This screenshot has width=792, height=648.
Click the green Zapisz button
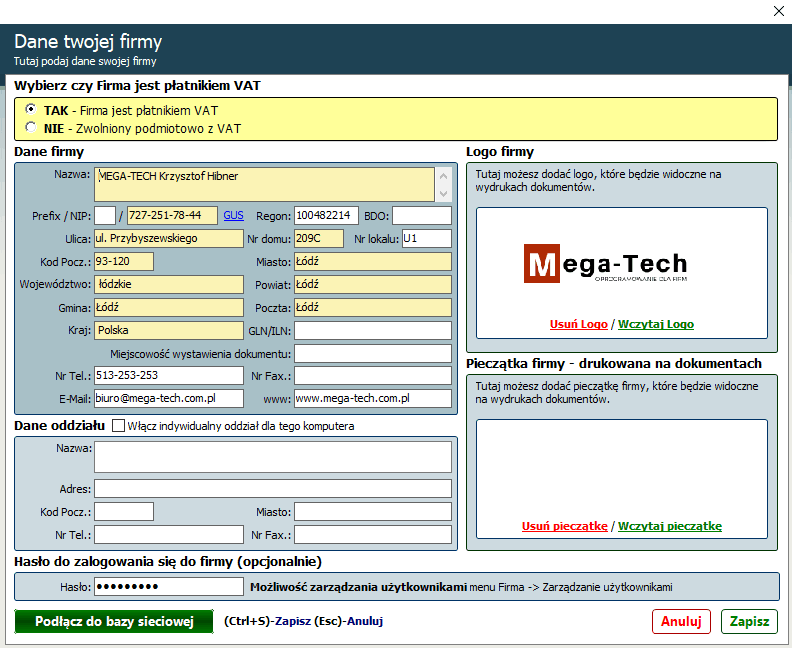pyautogui.click(x=749, y=621)
